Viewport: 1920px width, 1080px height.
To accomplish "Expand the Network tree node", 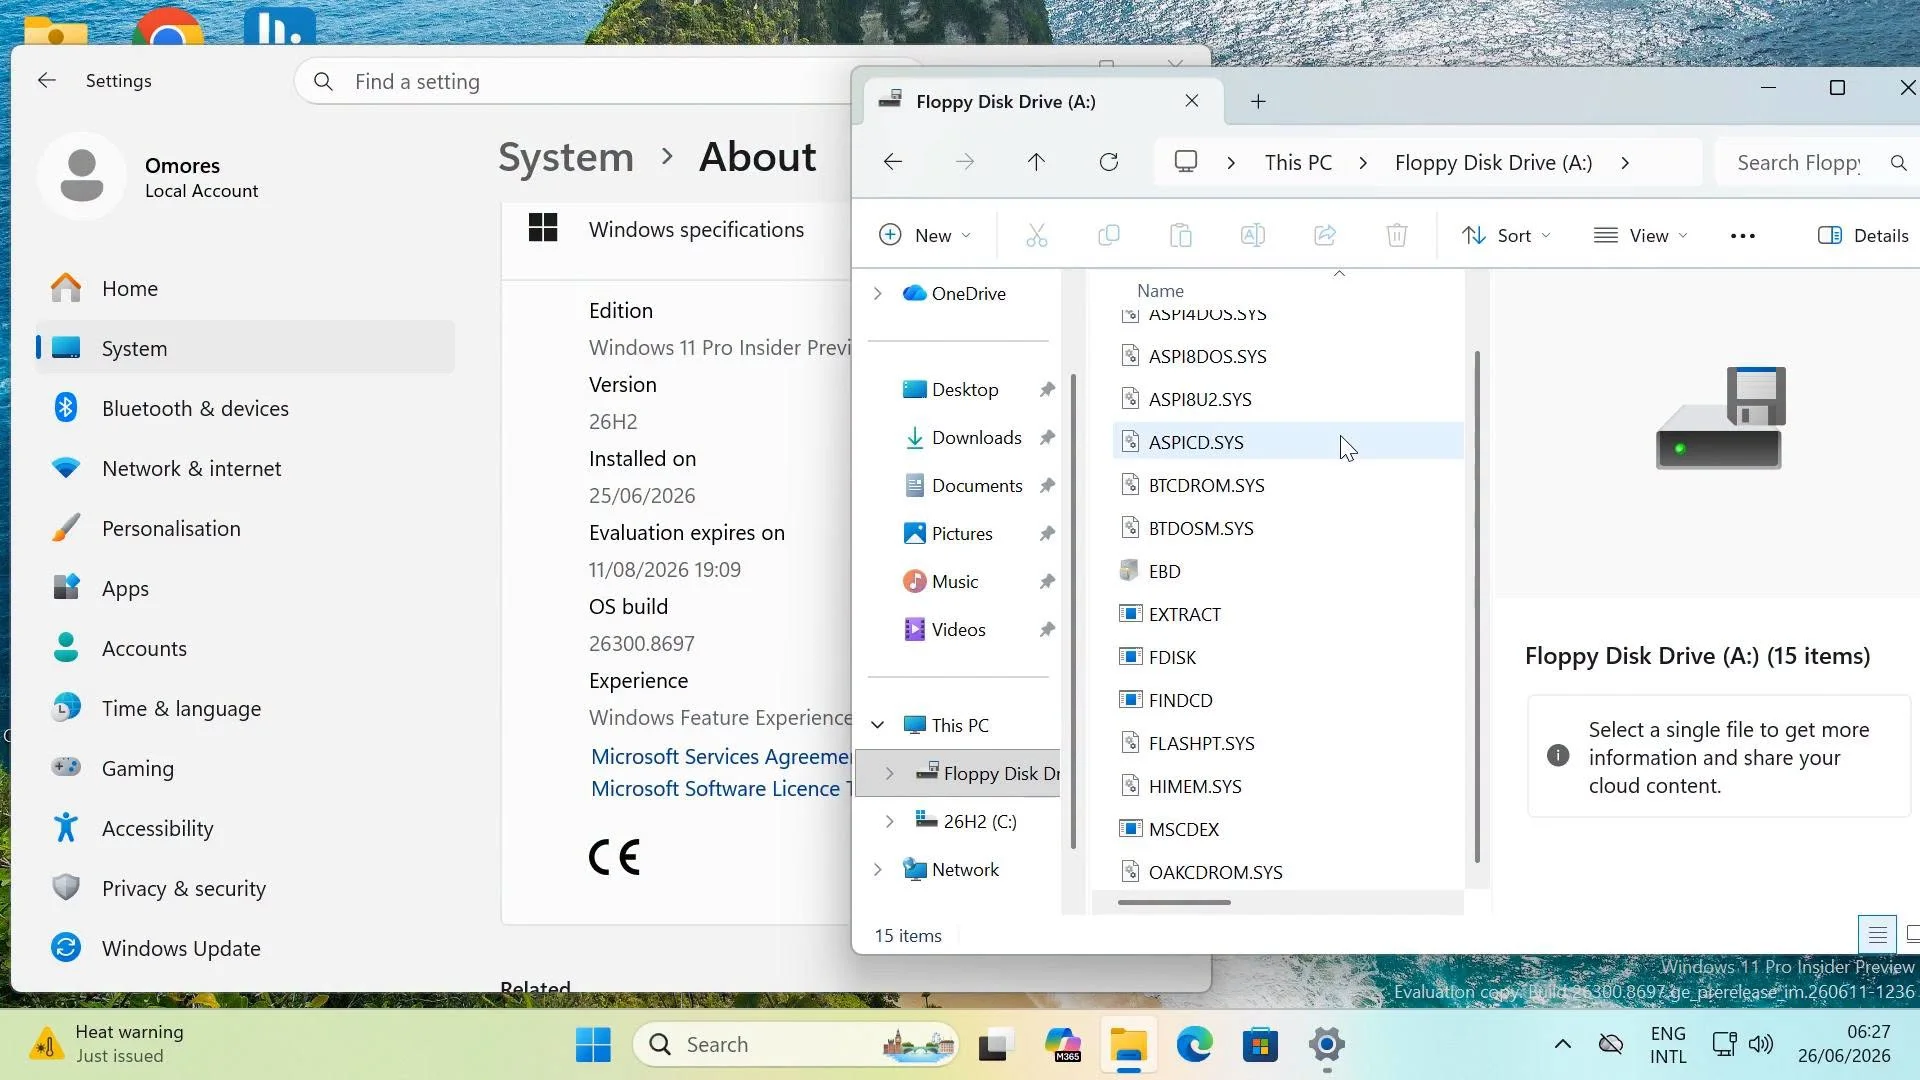I will [877, 869].
